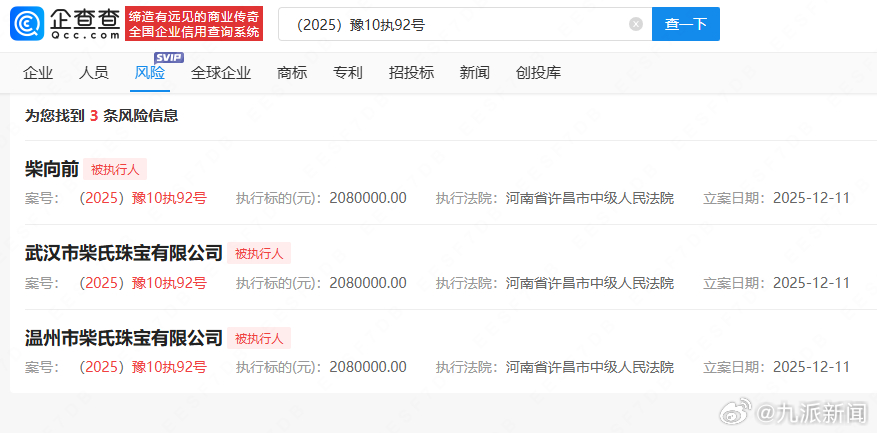Screen dimensions: 877x433
Task: Click date 2025-12-11 in the 武汉市柴氏珠宝 row
Action: (x=812, y=283)
